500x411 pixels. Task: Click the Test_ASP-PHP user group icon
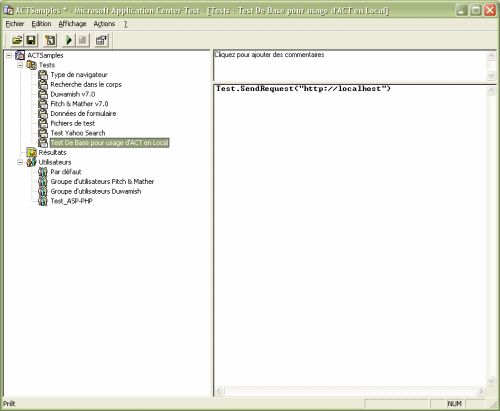point(43,201)
